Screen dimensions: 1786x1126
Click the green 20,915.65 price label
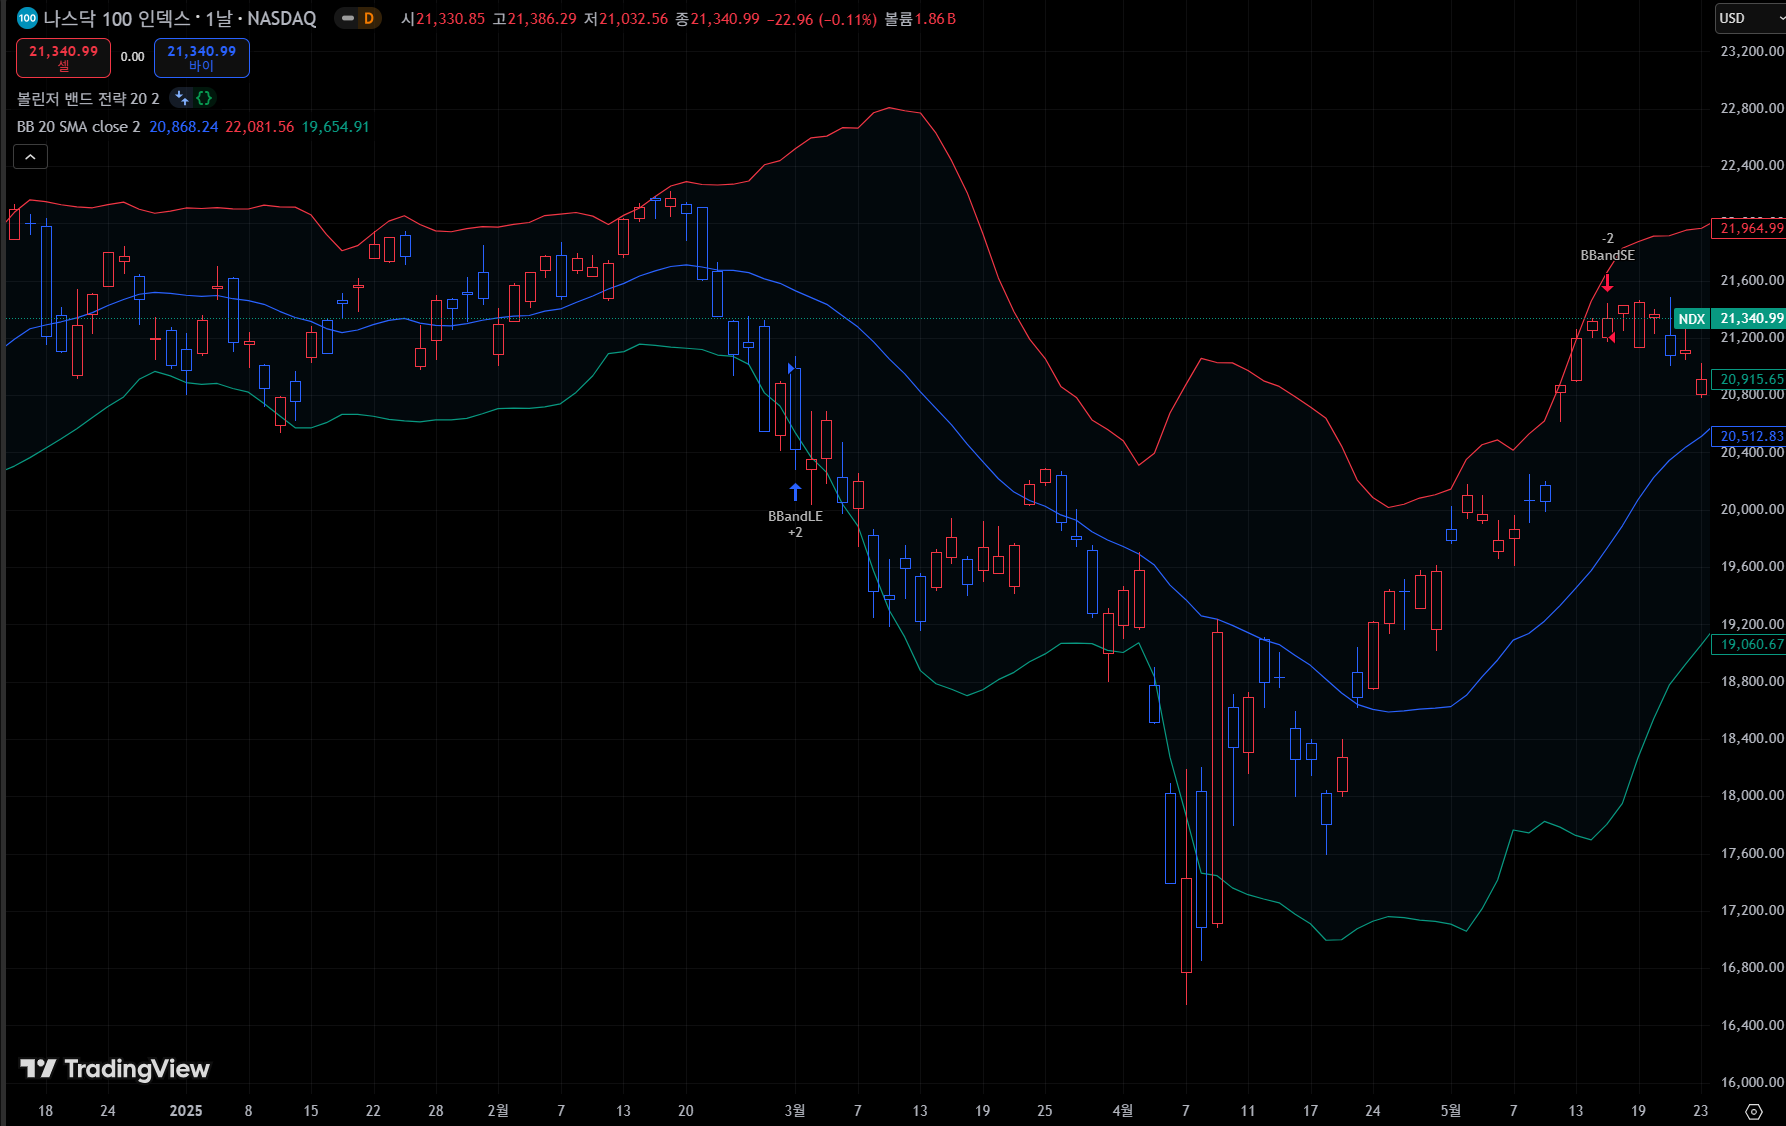tap(1748, 379)
